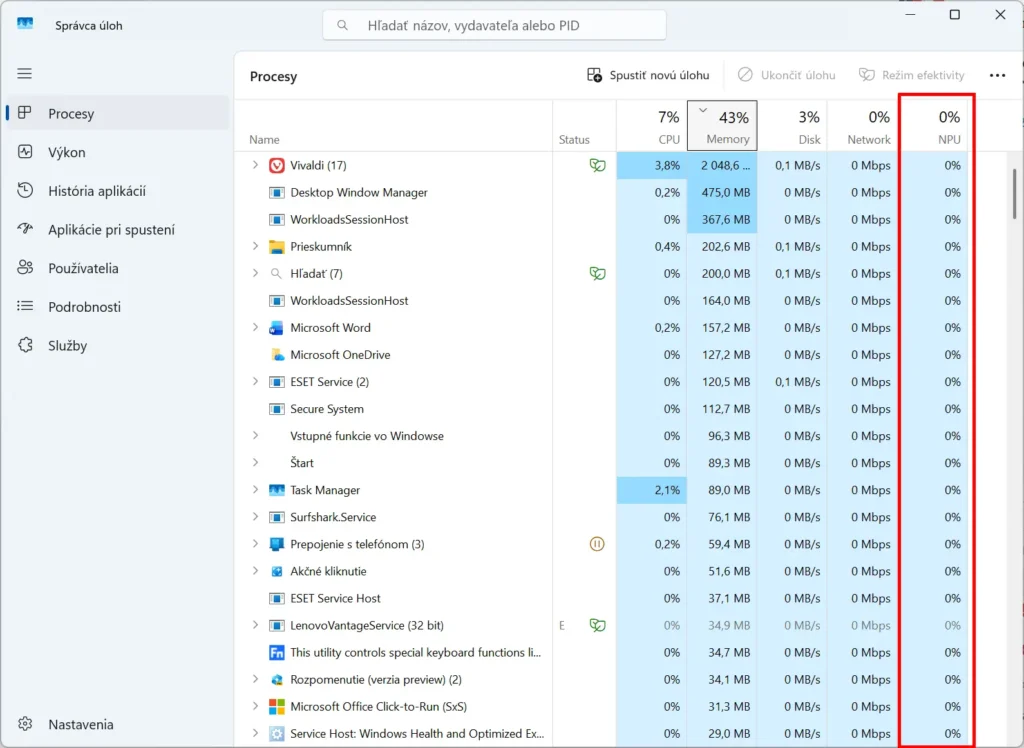Expand the Štart process group
This screenshot has width=1024, height=748.
click(x=255, y=463)
